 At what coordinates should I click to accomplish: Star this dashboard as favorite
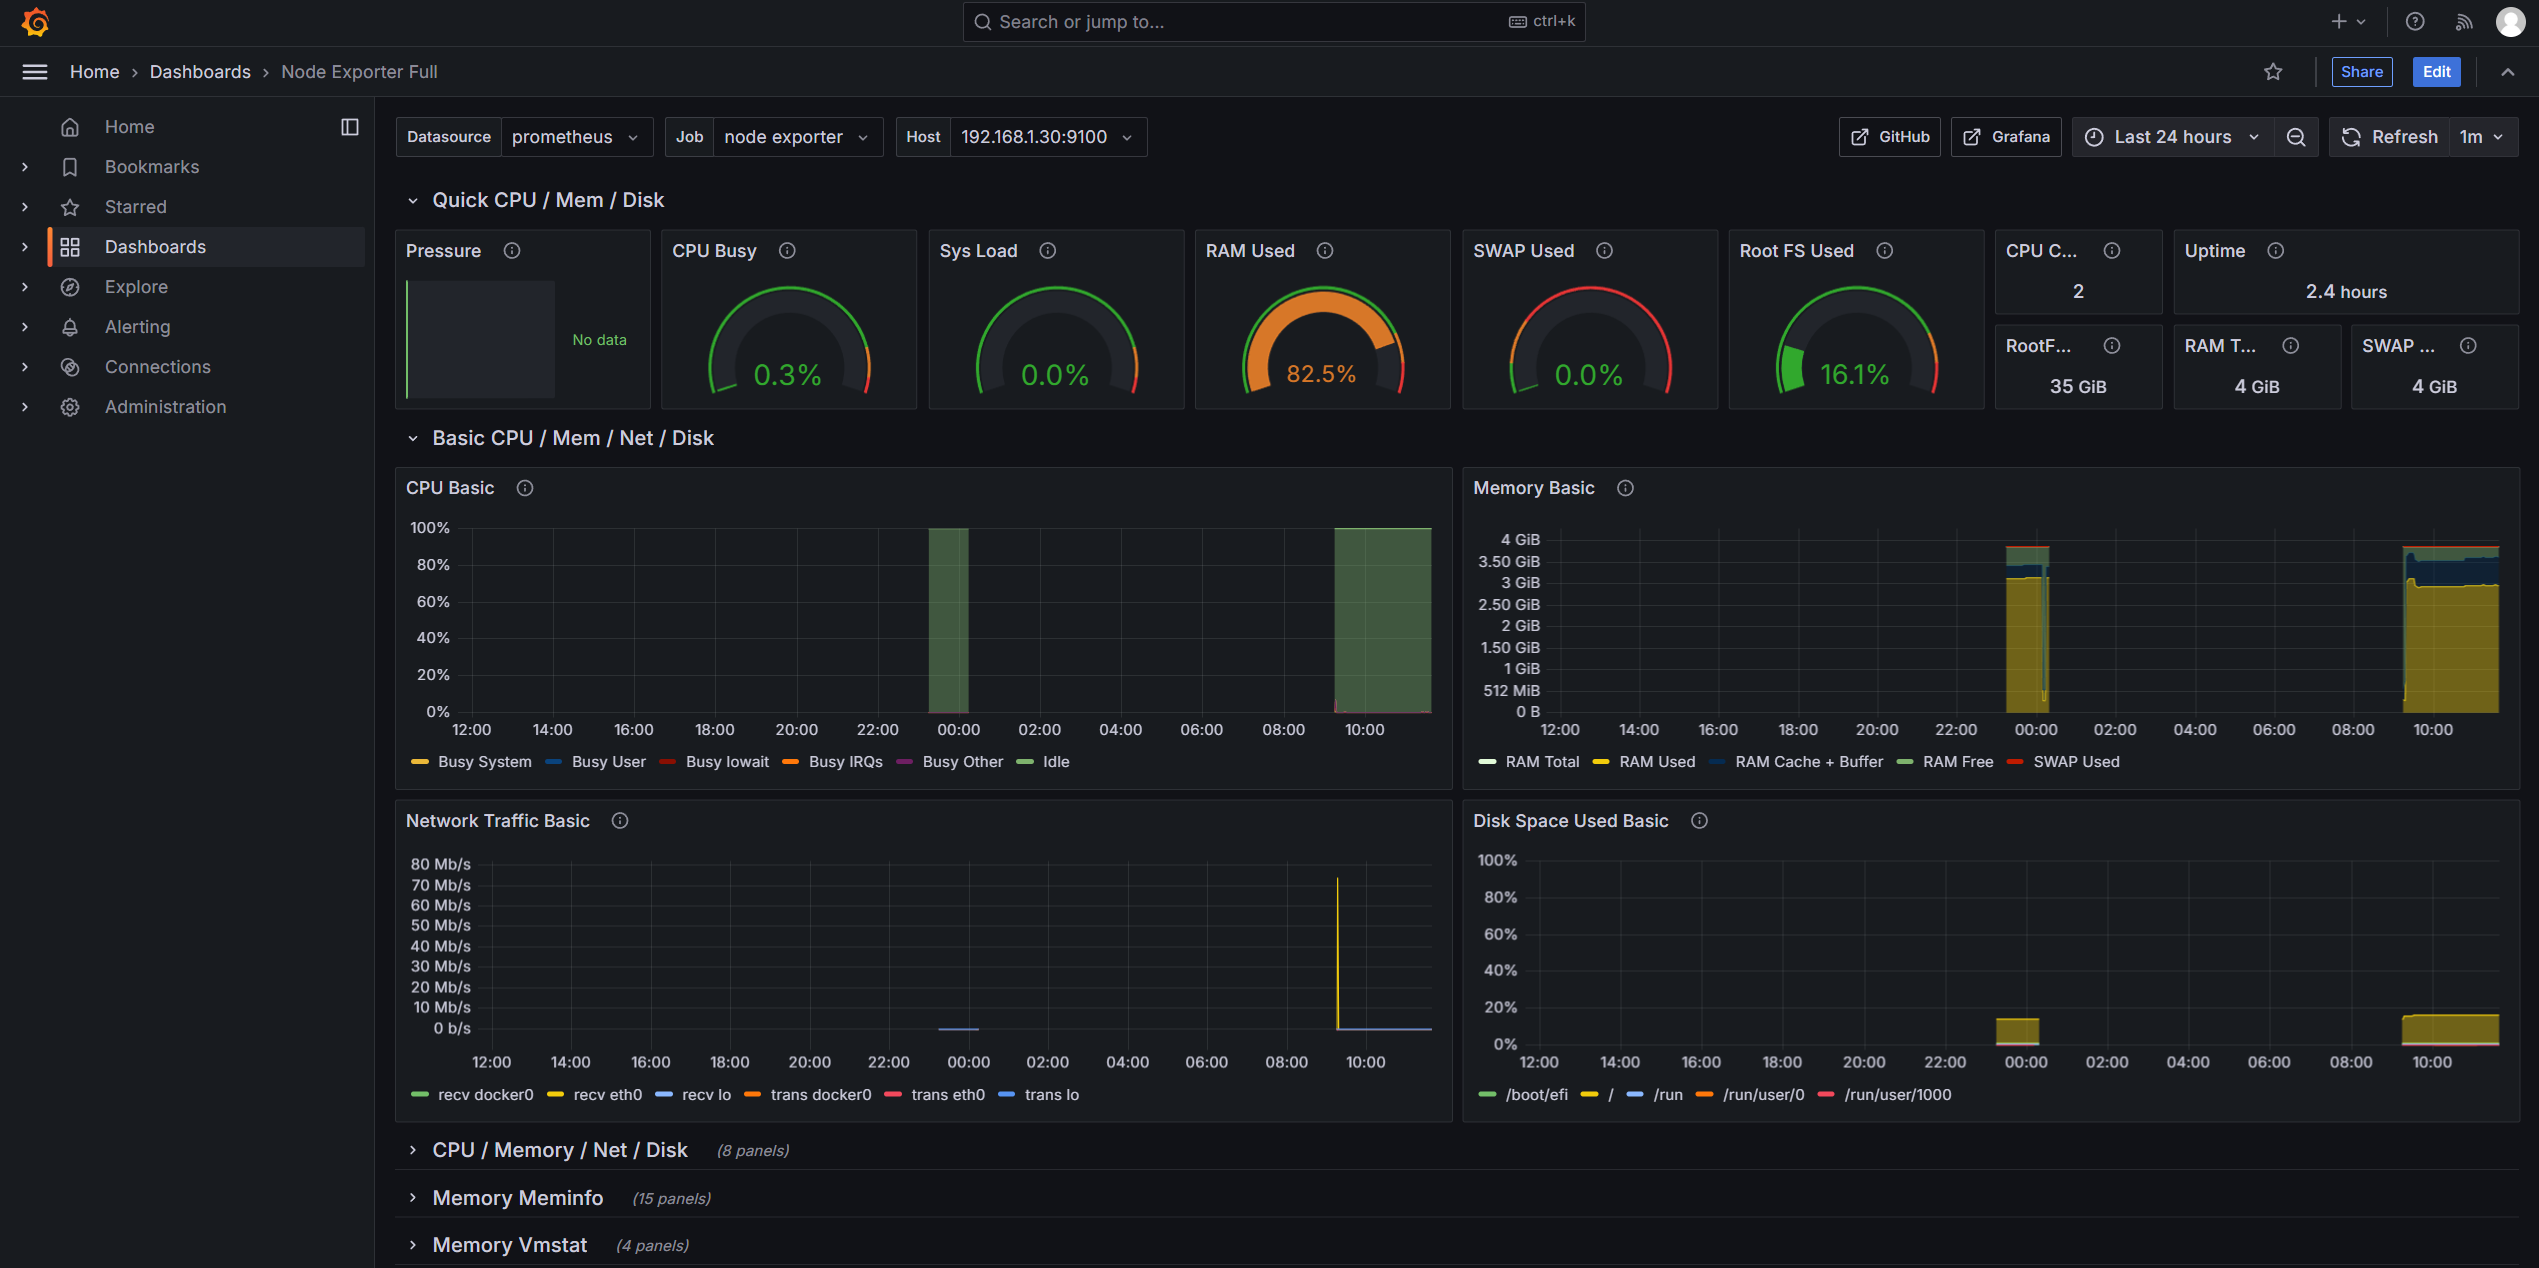[x=2273, y=72]
